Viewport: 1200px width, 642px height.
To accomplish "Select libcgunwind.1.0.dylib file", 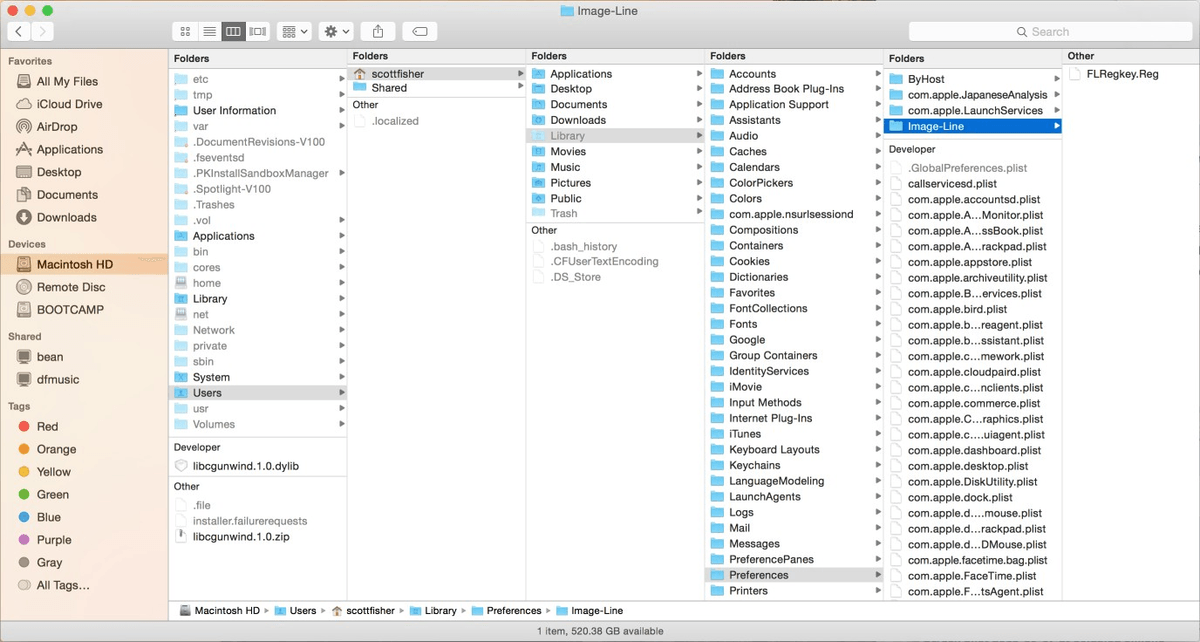I will point(245,466).
